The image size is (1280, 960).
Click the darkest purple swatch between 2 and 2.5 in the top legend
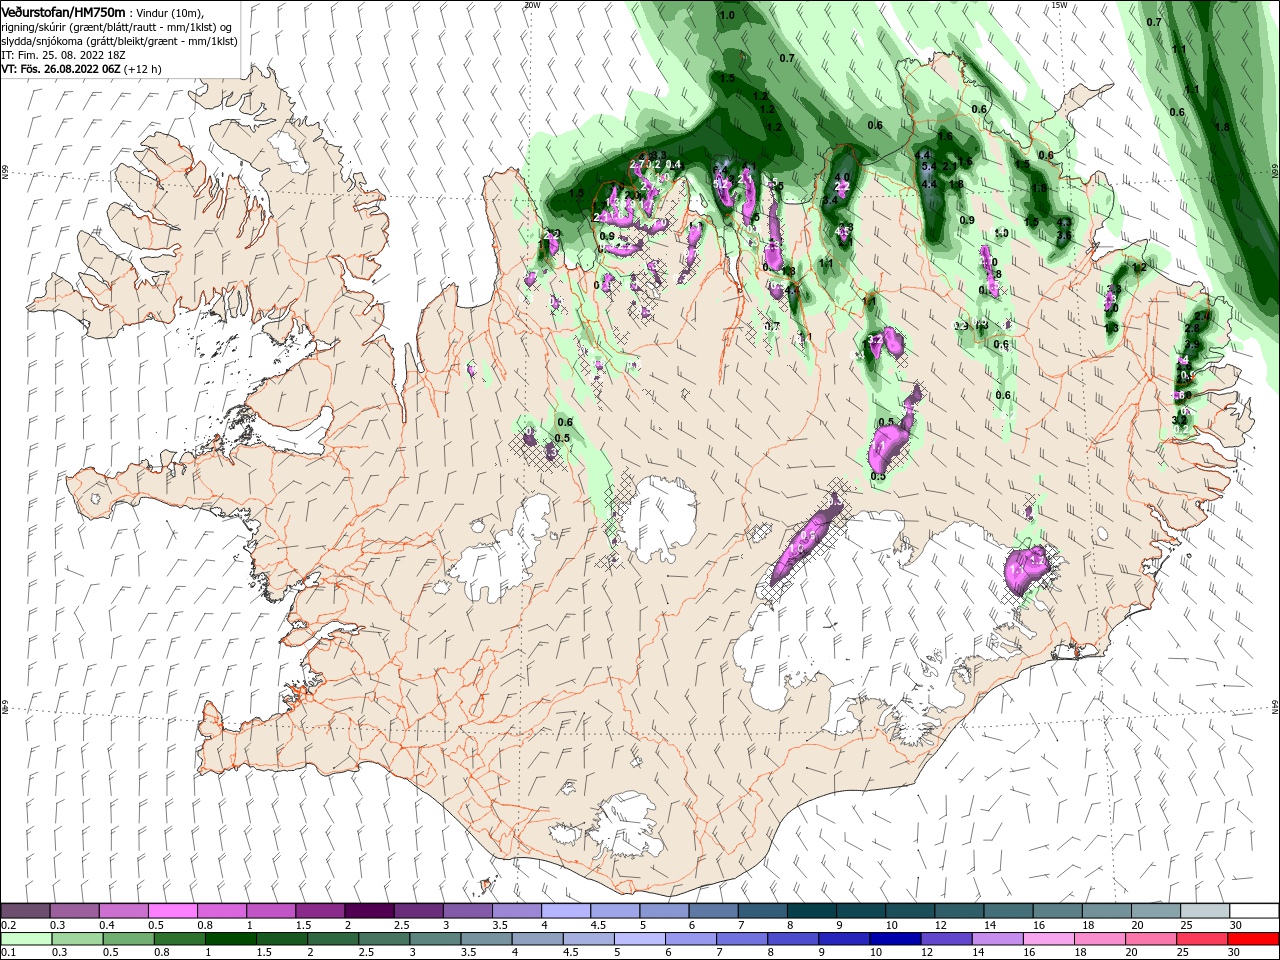point(368,911)
